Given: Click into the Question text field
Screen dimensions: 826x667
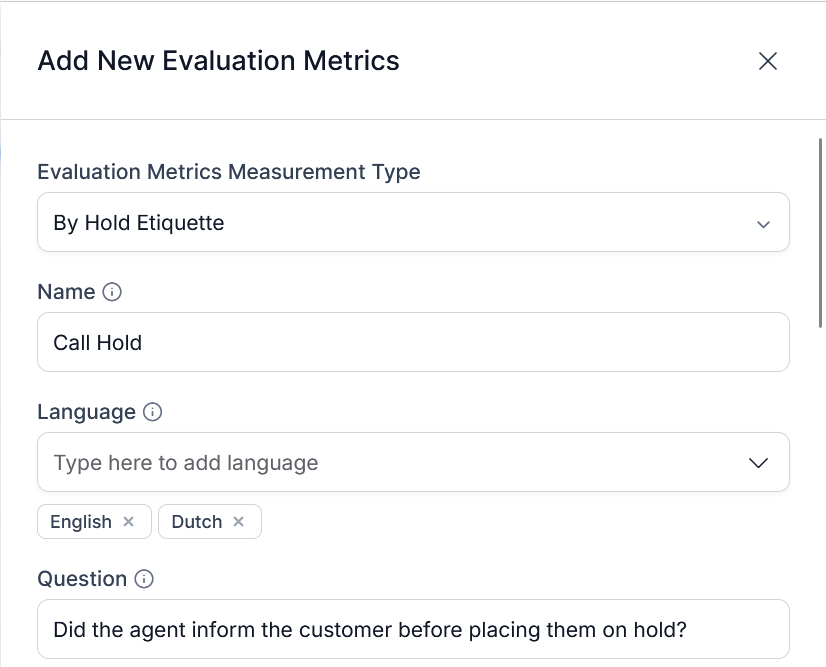Looking at the screenshot, I should coord(412,629).
